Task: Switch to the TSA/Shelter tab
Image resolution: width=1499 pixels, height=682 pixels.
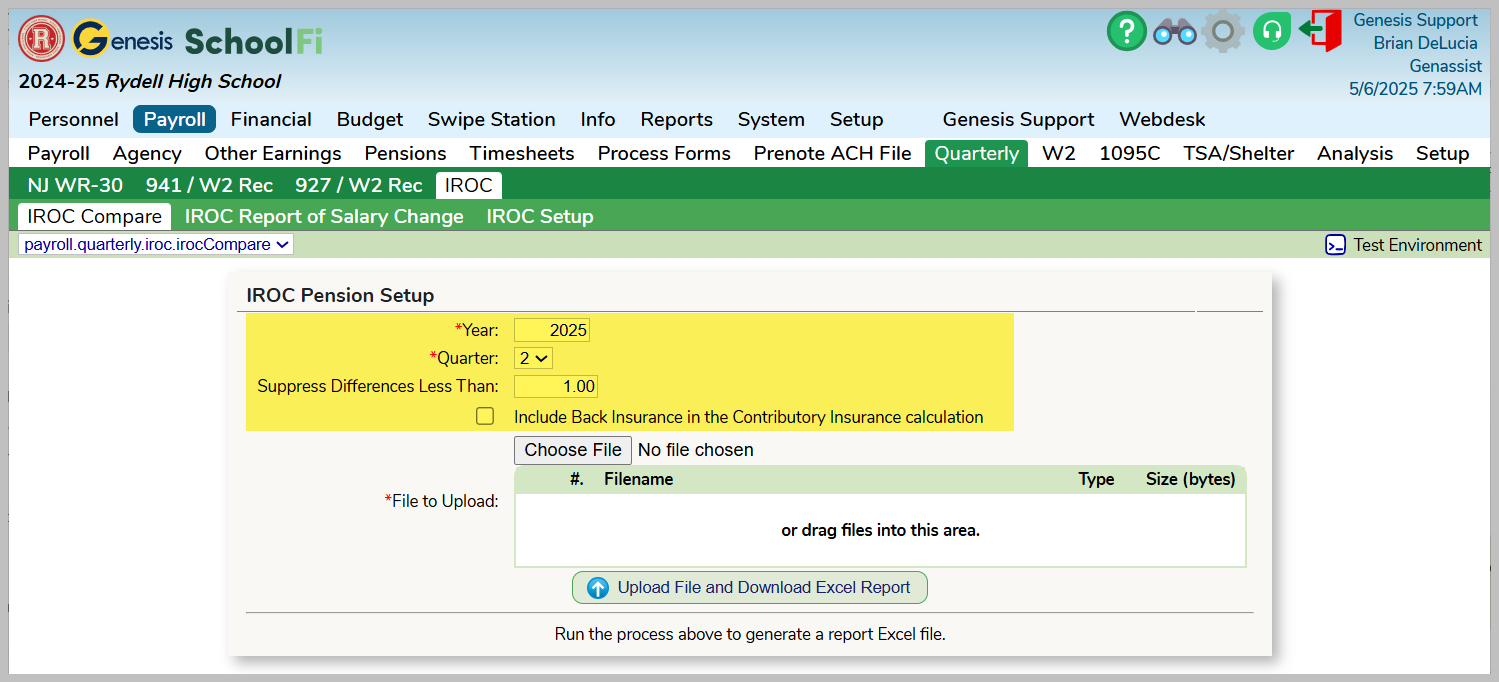Action: (1239, 153)
